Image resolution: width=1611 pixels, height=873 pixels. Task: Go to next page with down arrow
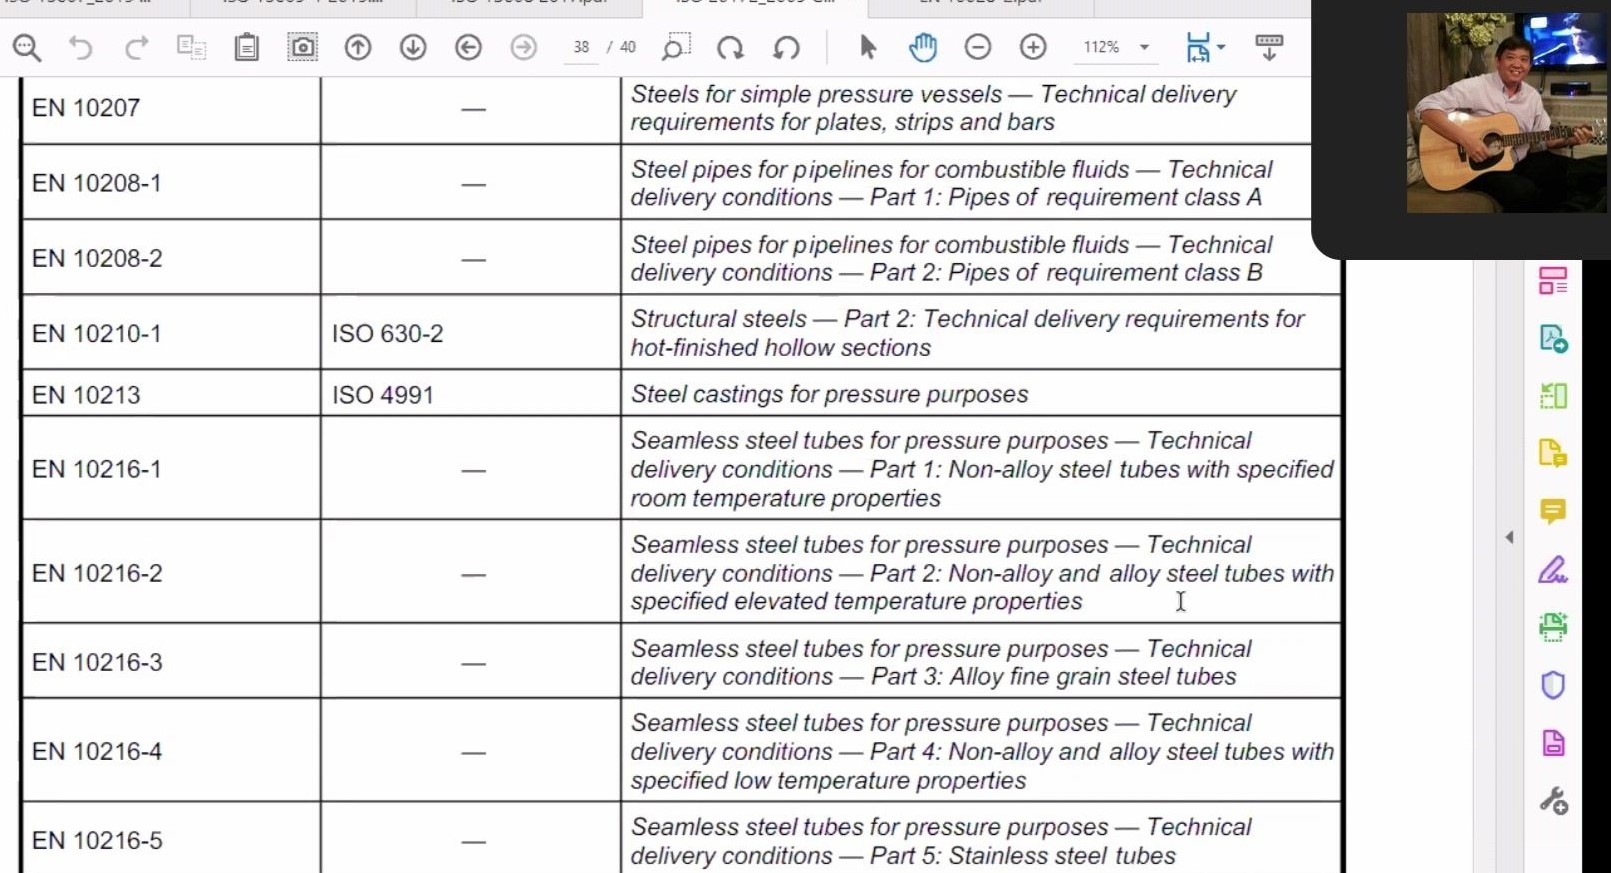[413, 47]
